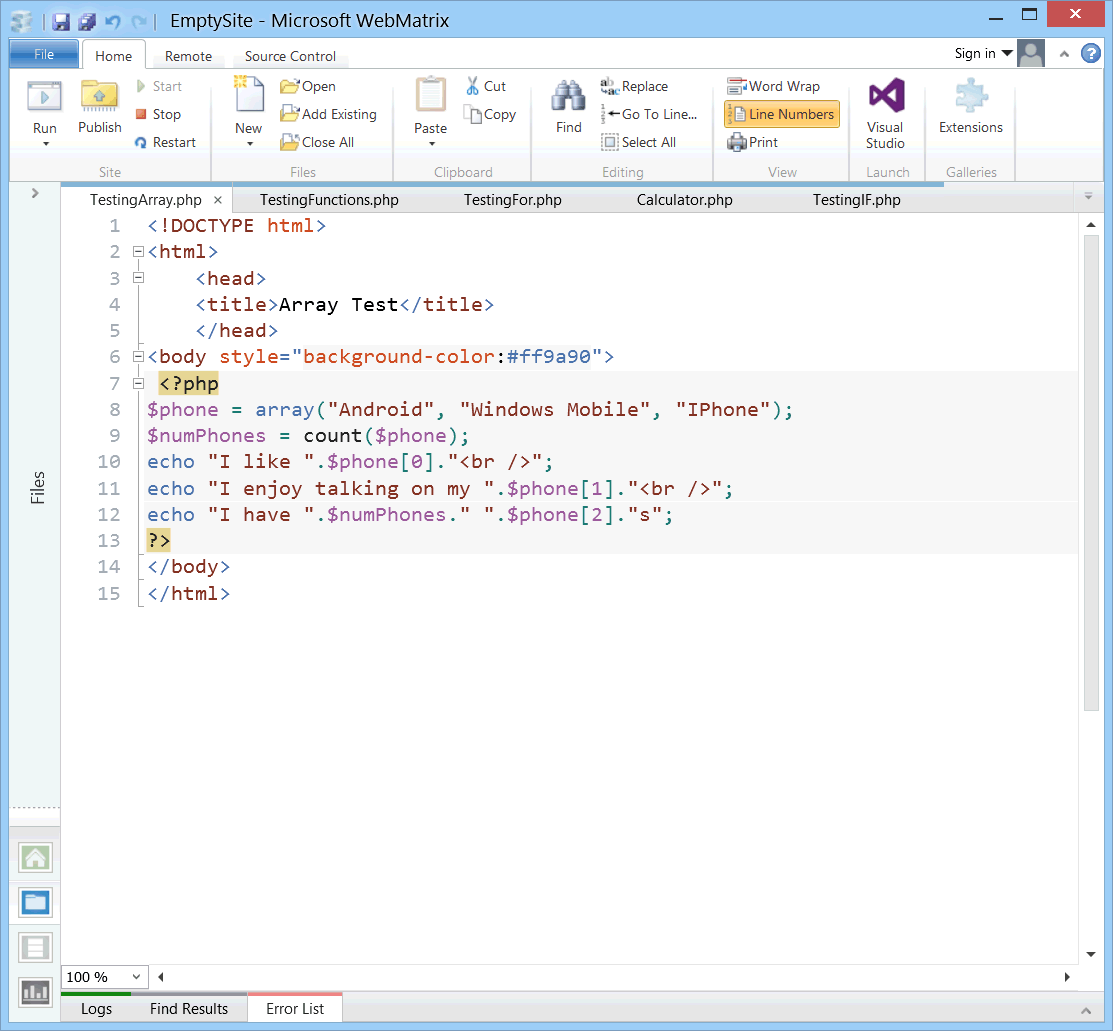Open the Reports workspace icon

pos(35,992)
